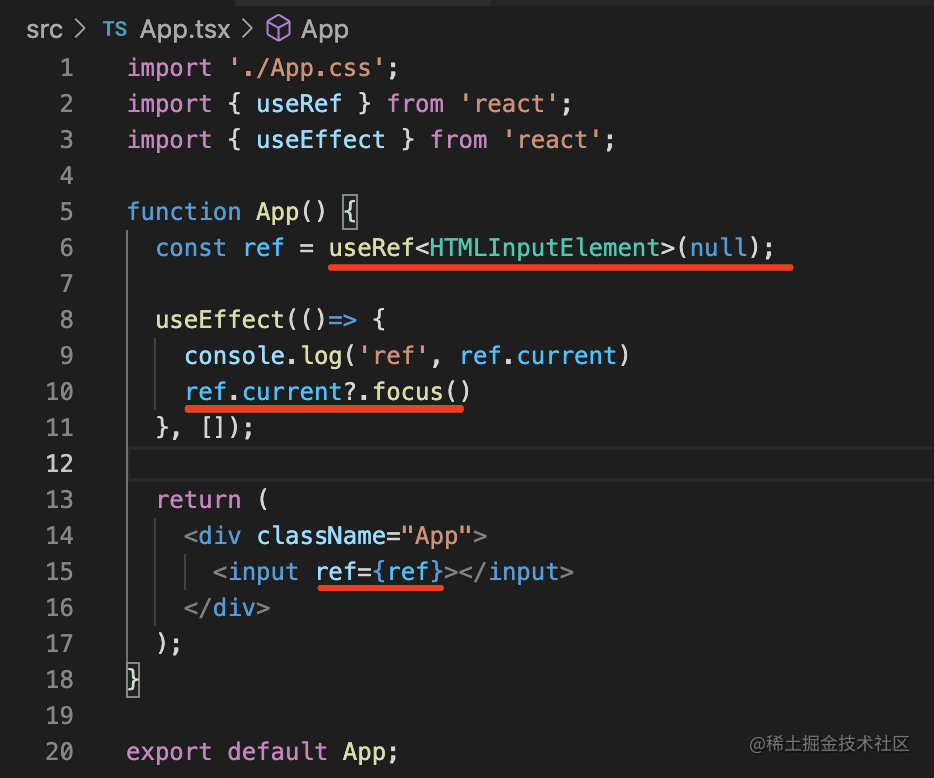
Task: Click highlighted opening brace on line 5
Action: [350, 212]
